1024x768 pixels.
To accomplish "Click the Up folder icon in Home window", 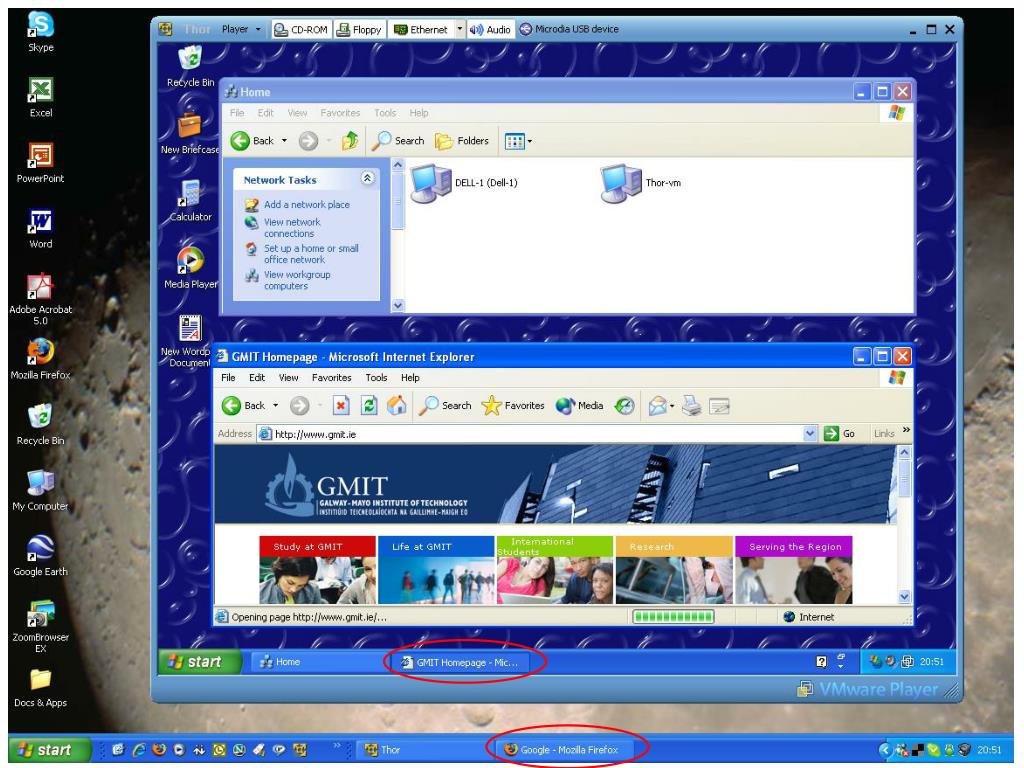I will pos(351,140).
